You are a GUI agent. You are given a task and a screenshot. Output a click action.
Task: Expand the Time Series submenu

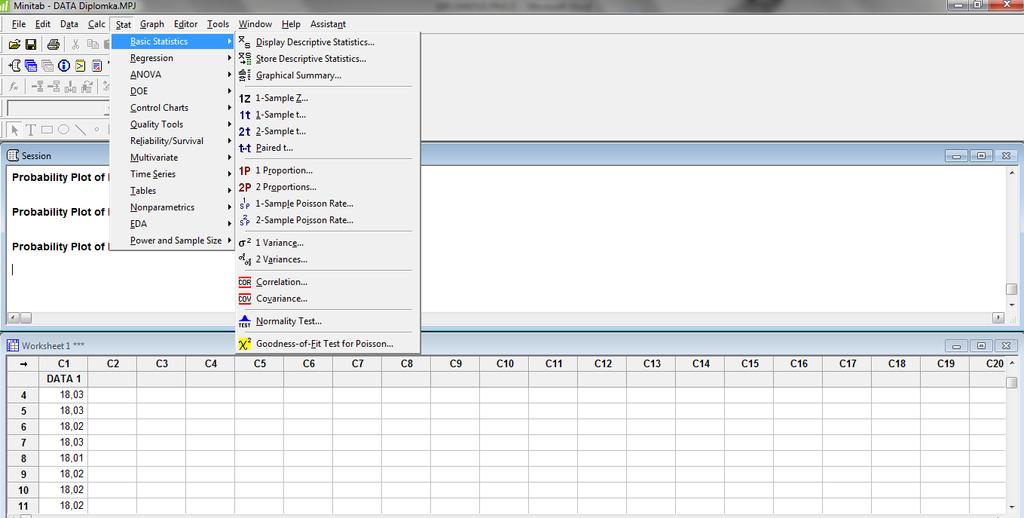172,174
